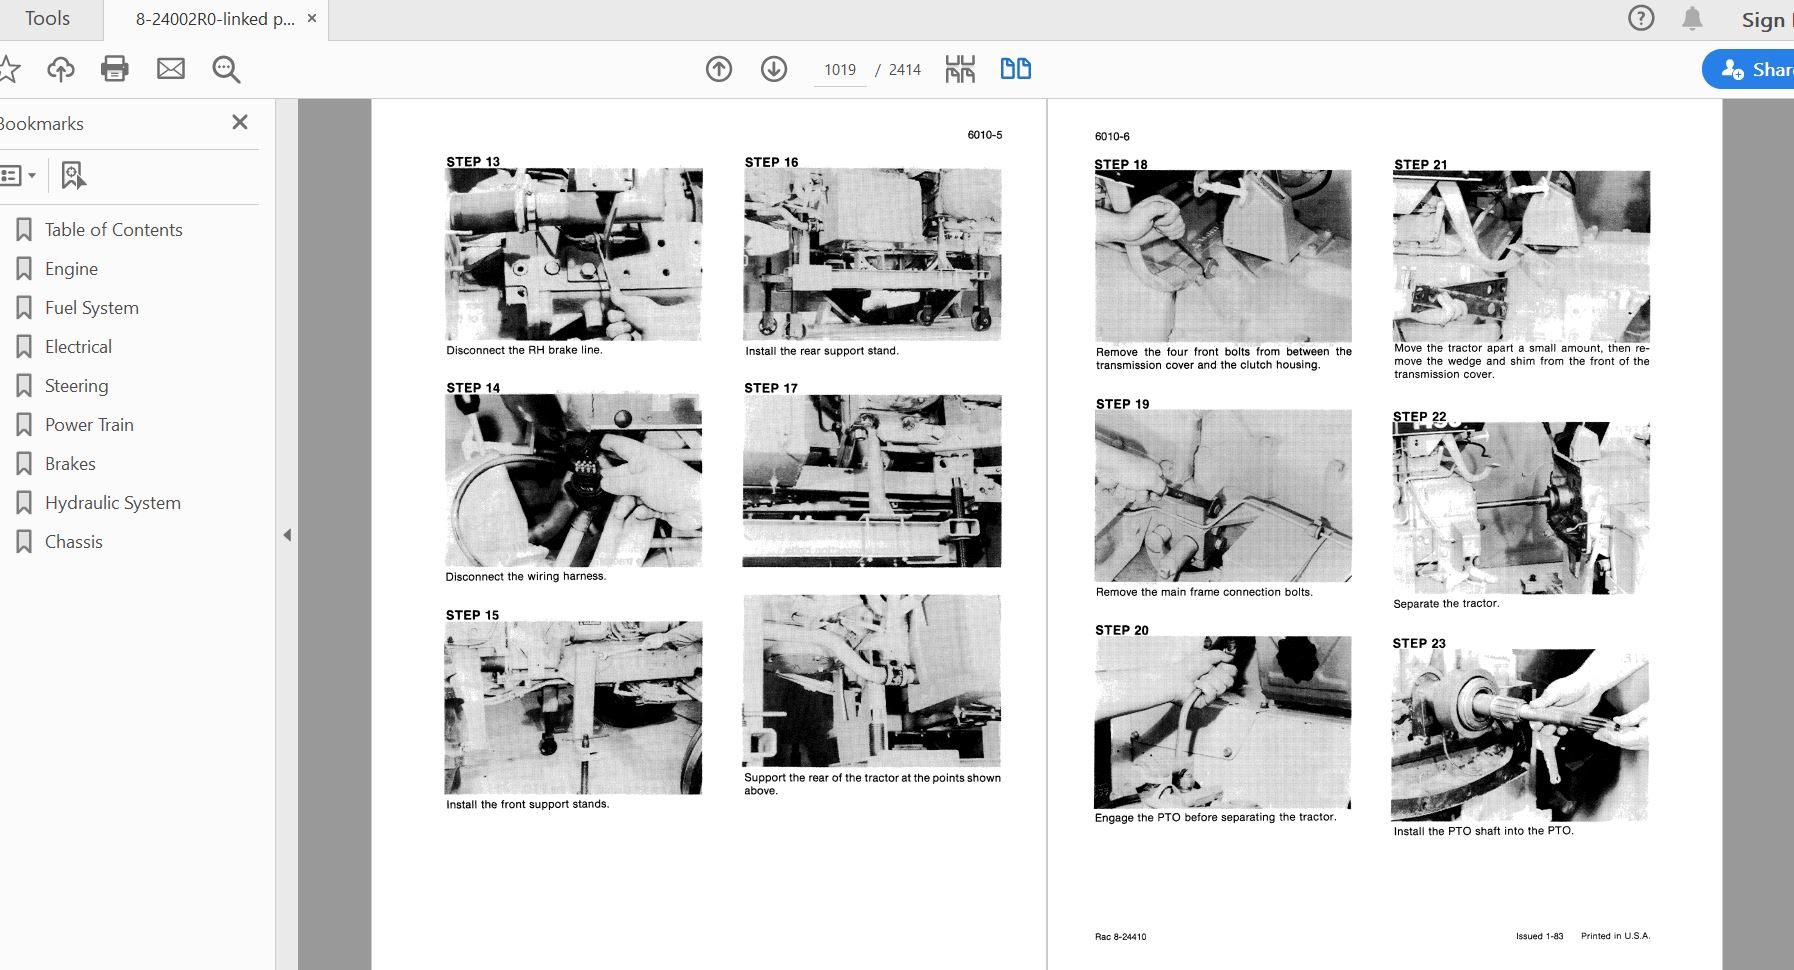The image size is (1794, 970).
Task: Open the bookmark options dropdown menu
Action: coord(19,176)
